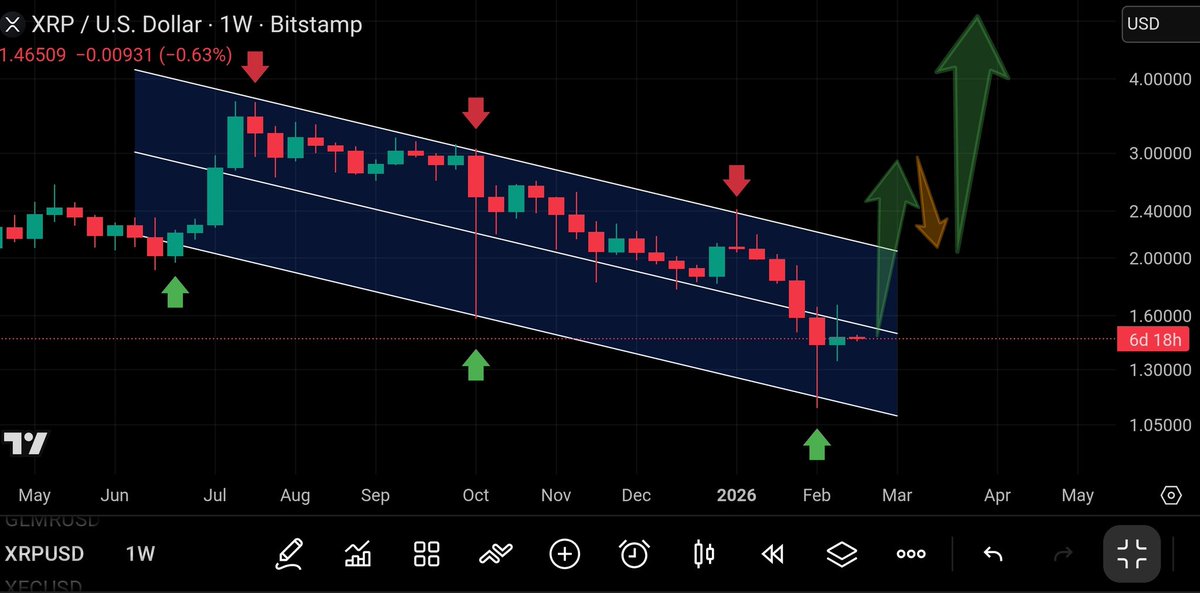This screenshot has height=593, width=1200.
Task: Close symbol via X near XRP title
Action: tap(14, 25)
